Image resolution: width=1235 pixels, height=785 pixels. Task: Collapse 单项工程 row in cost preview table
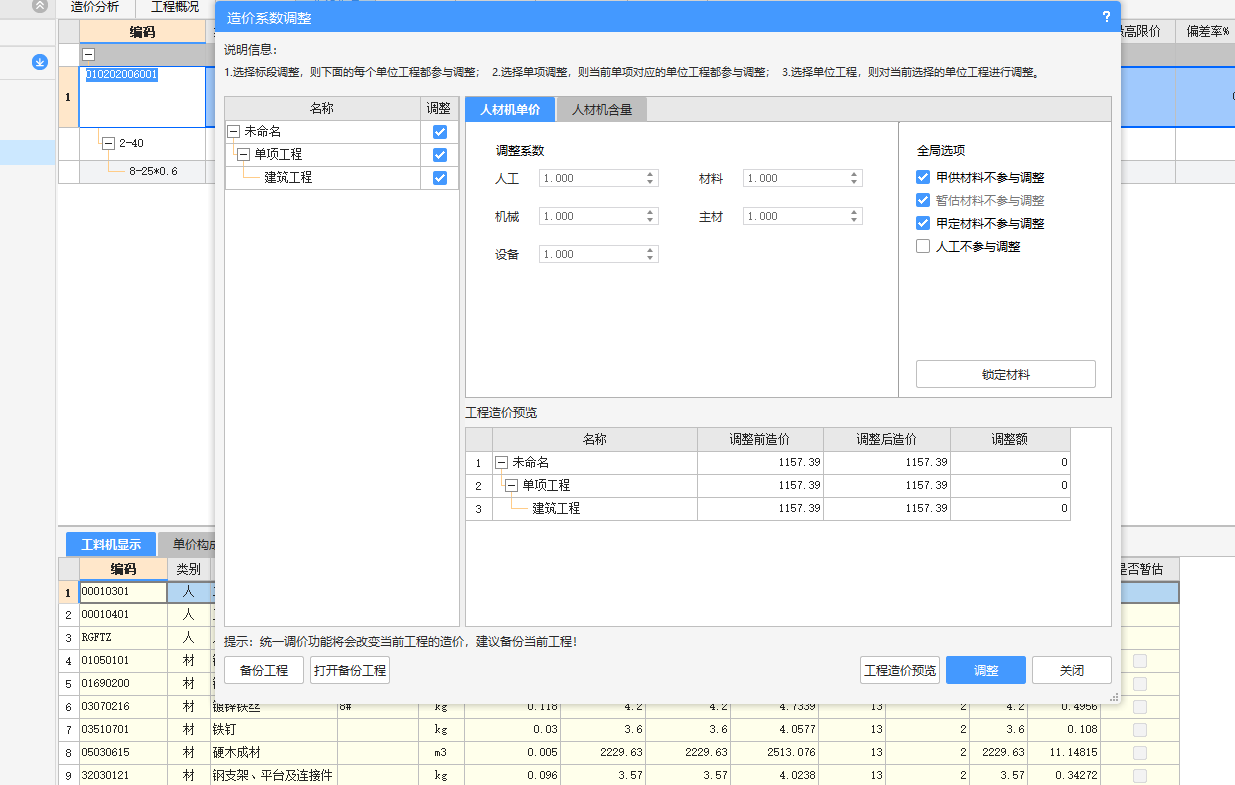(511, 485)
